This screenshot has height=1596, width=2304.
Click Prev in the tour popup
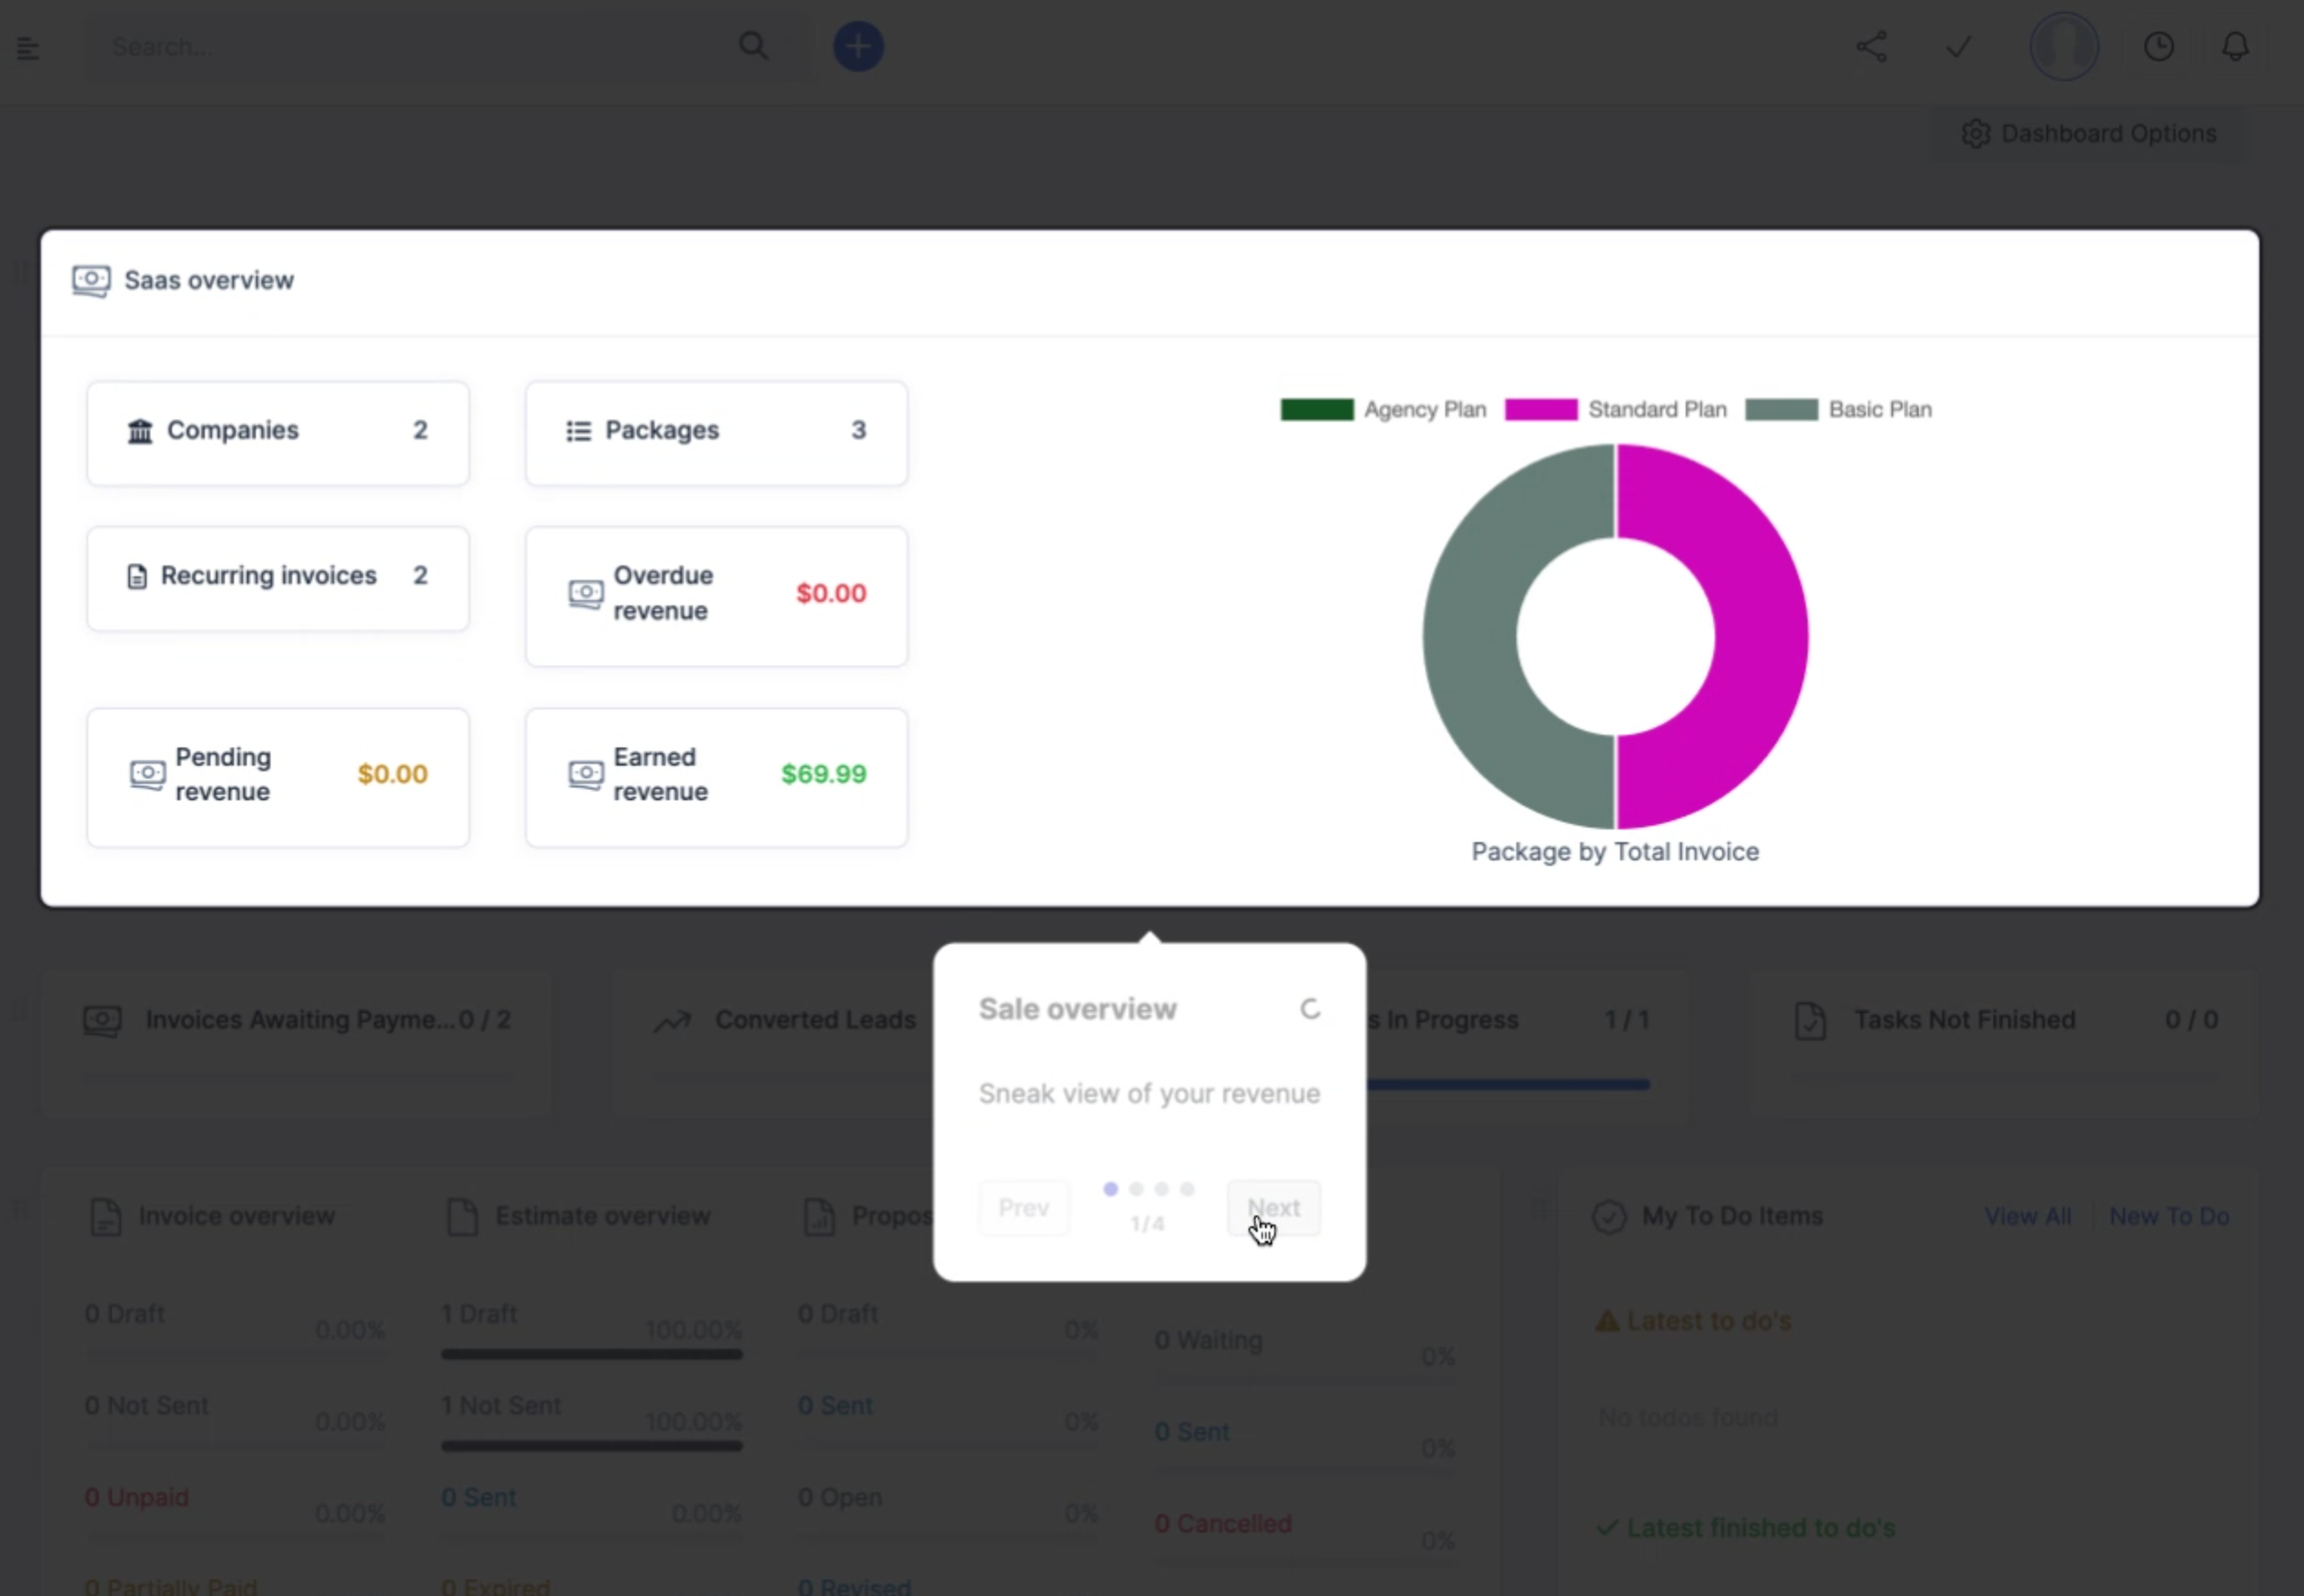(x=1023, y=1208)
